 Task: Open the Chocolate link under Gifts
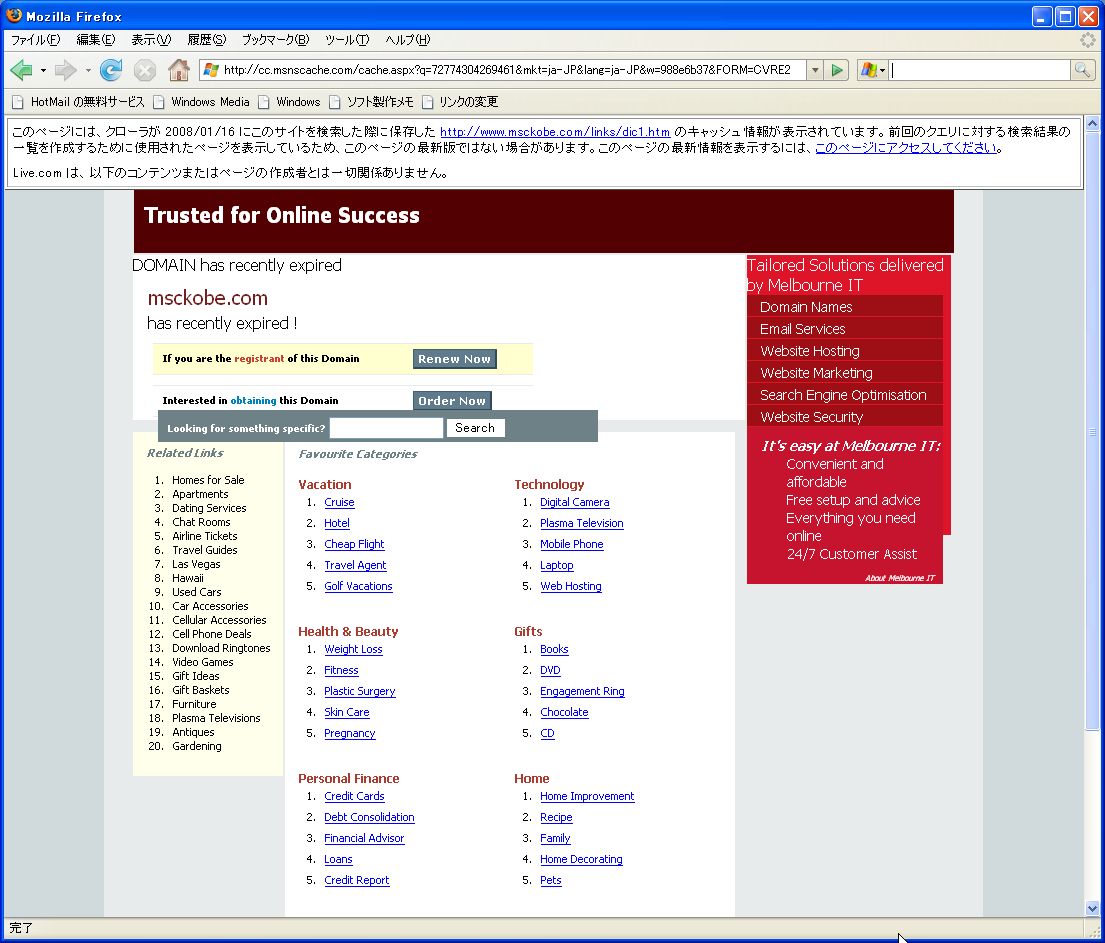564,713
